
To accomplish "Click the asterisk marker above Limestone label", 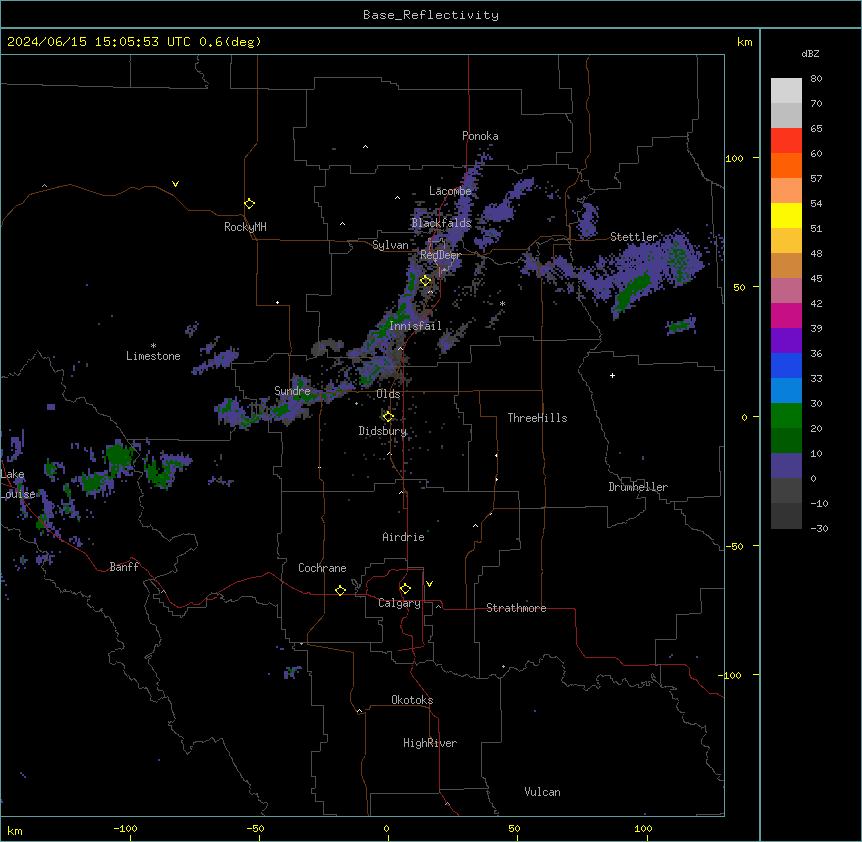I will (x=153, y=346).
